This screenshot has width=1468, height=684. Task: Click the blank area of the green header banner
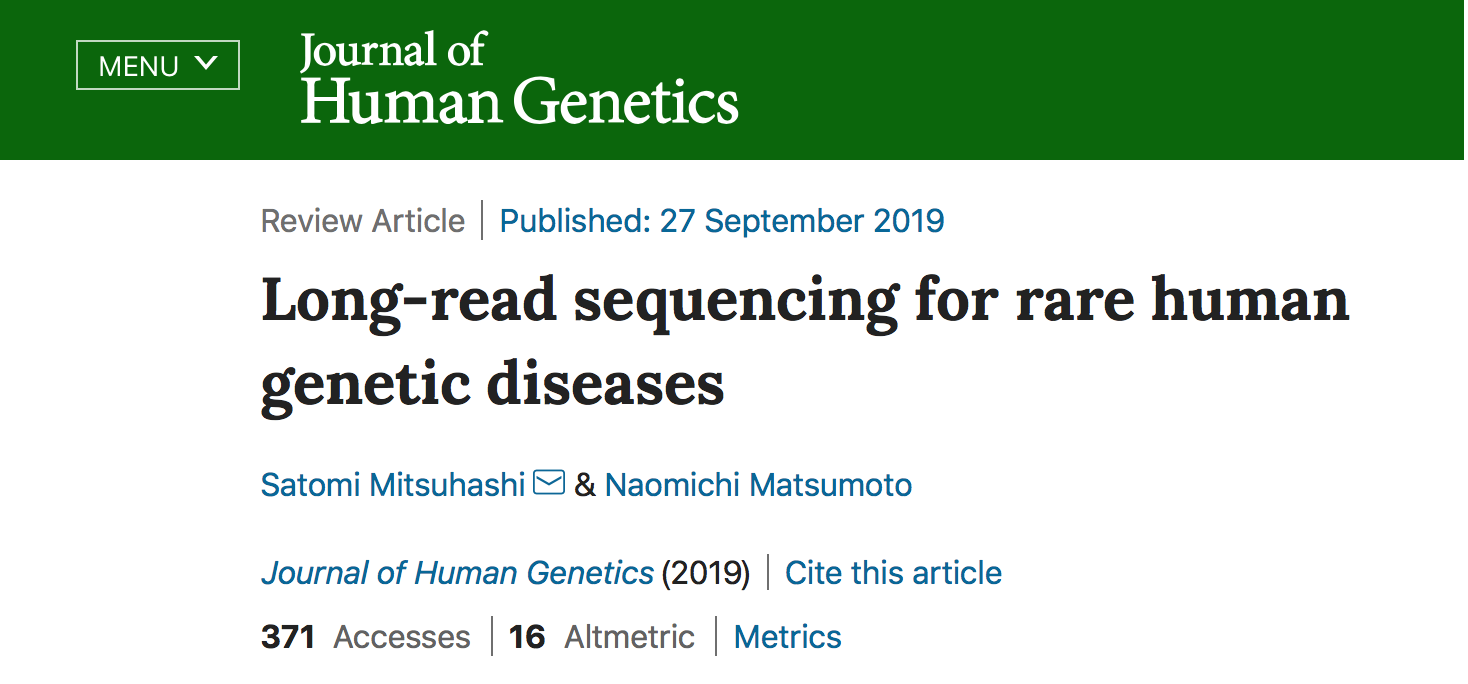point(1100,80)
